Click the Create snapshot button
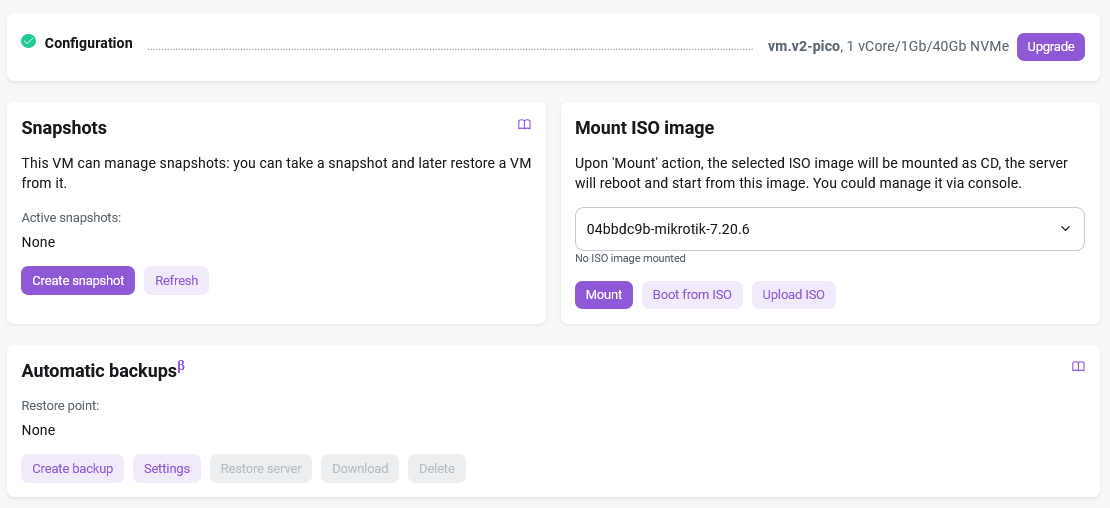The image size is (1110, 508). tap(78, 281)
